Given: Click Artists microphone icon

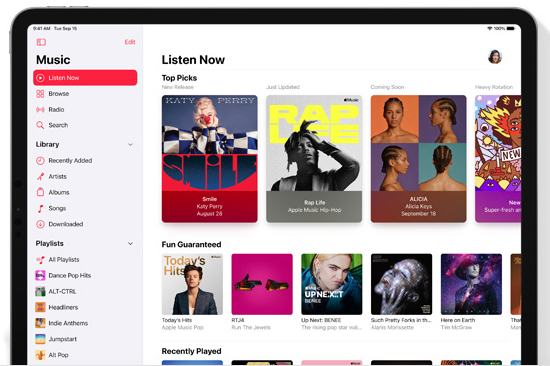Looking at the screenshot, I should click(x=40, y=177).
